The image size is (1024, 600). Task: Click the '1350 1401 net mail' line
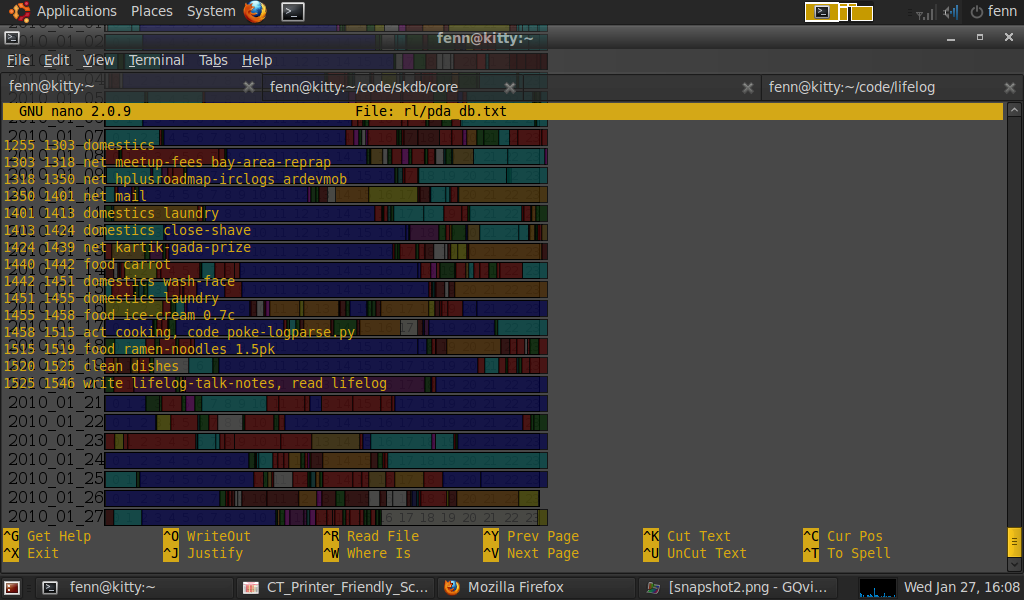pos(75,196)
